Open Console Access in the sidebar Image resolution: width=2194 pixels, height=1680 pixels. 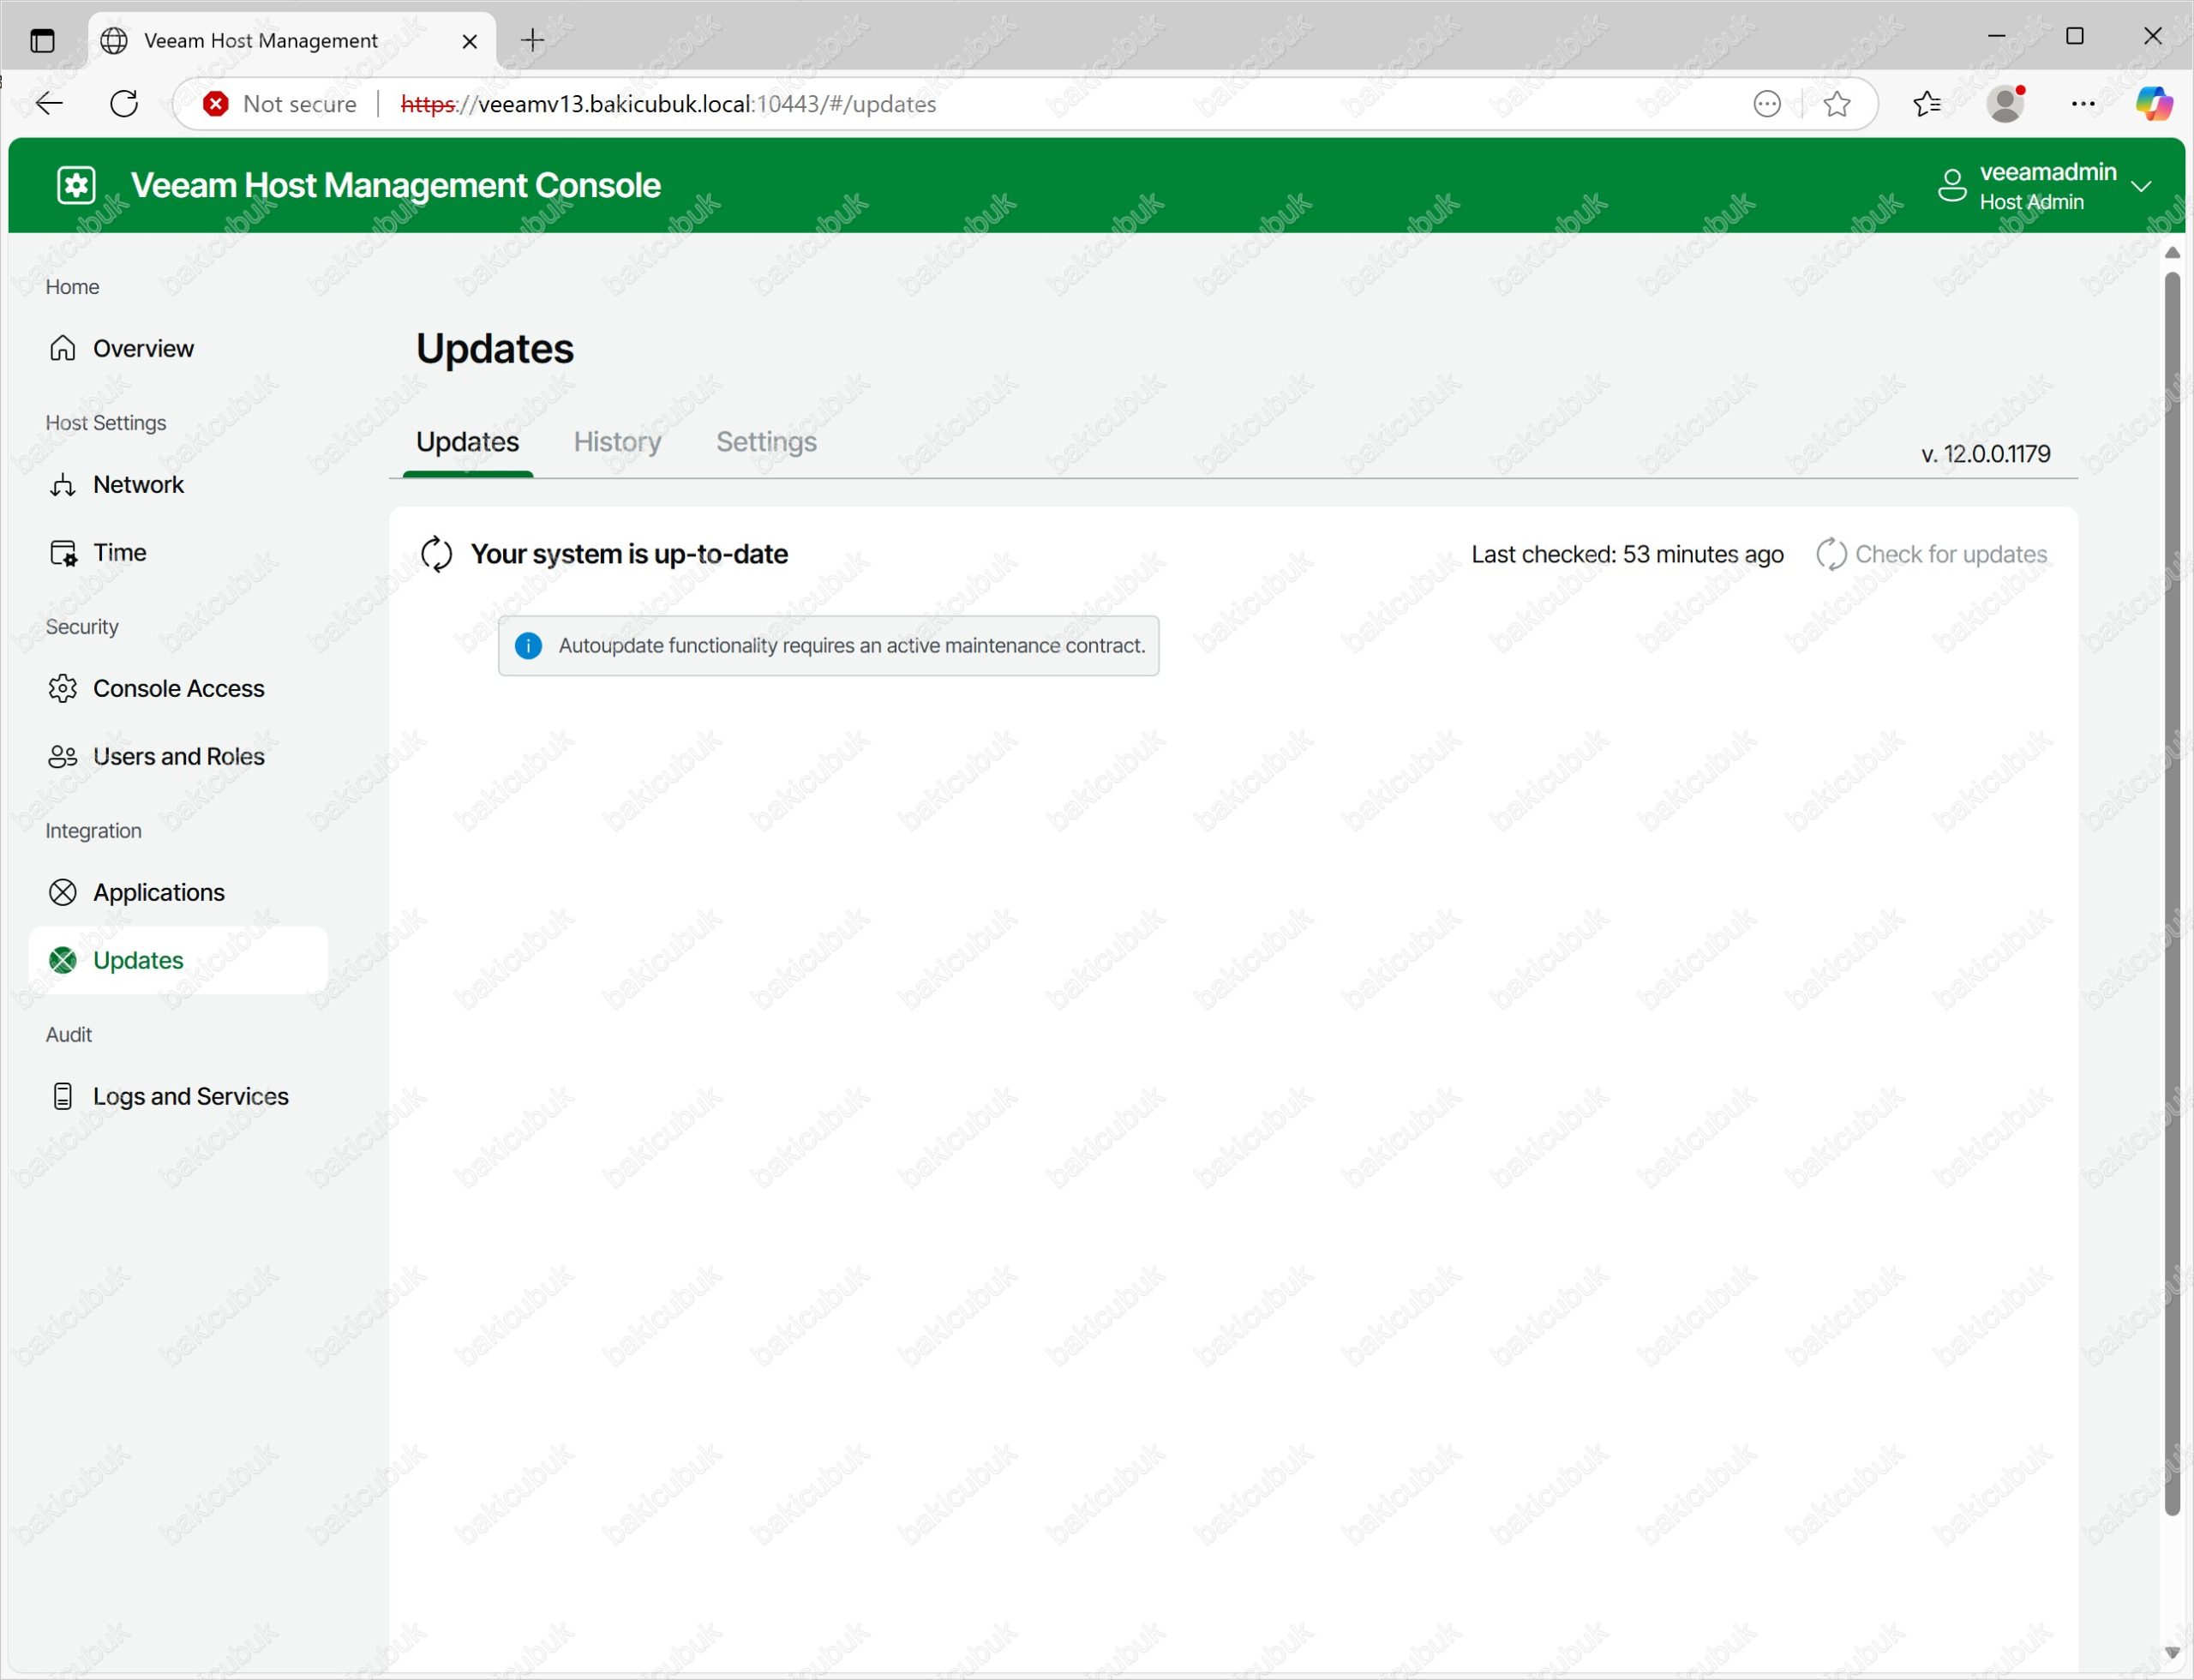point(178,689)
